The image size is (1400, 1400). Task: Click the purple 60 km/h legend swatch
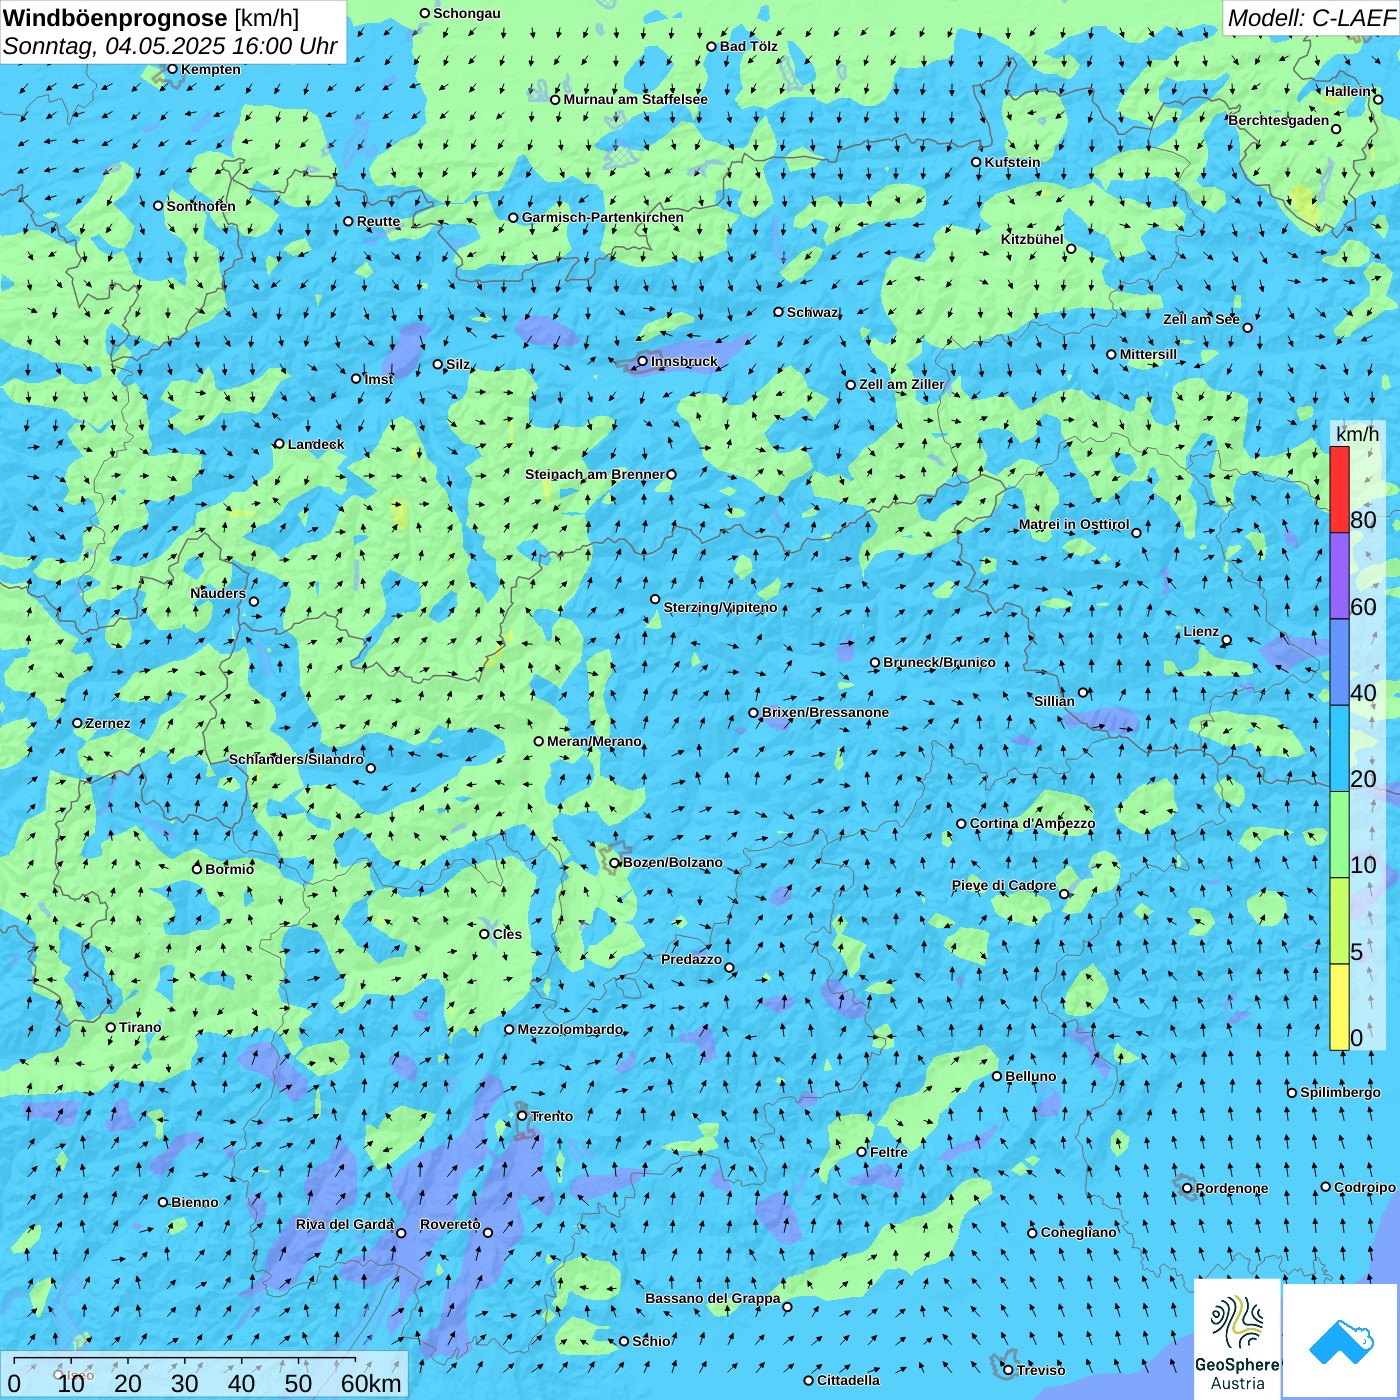1339,576
